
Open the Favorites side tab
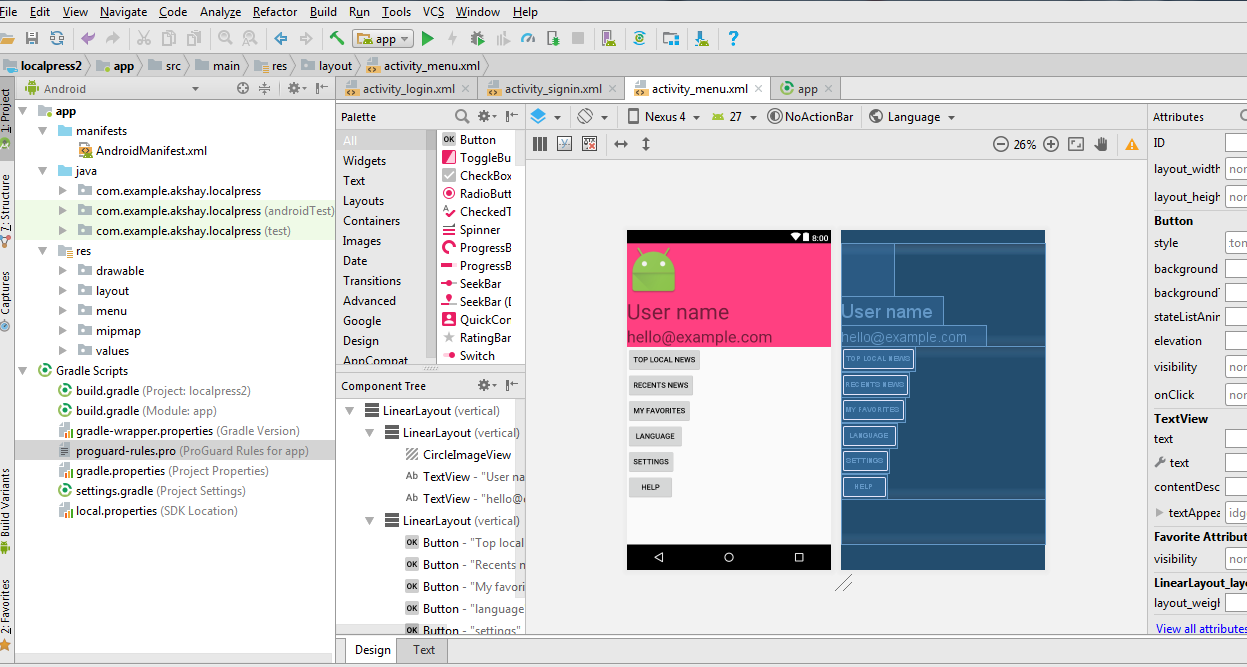(x=6, y=613)
